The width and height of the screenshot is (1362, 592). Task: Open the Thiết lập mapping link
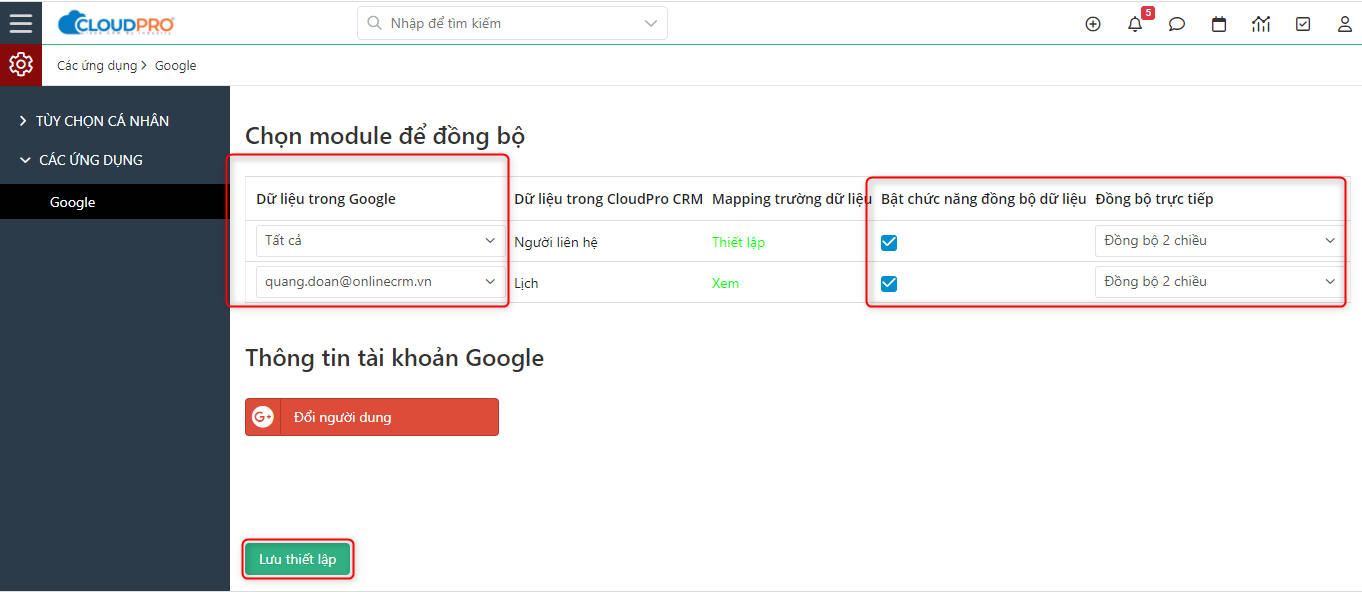point(739,242)
